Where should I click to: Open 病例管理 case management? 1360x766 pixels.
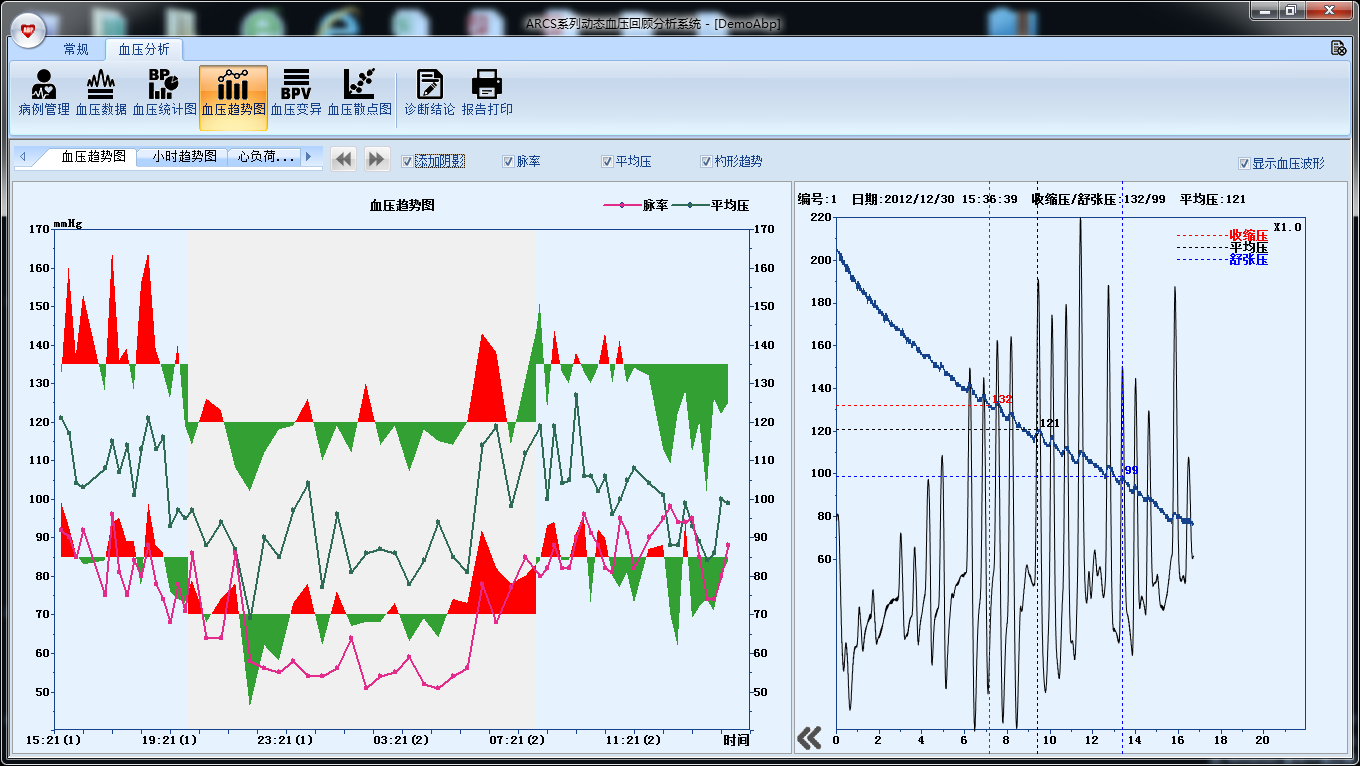coord(44,94)
